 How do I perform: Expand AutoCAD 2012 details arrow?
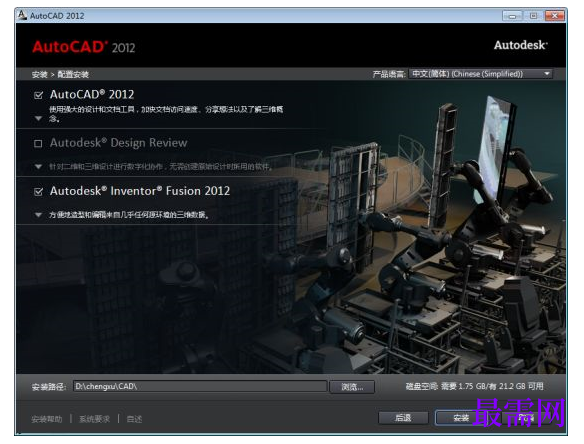(x=38, y=118)
